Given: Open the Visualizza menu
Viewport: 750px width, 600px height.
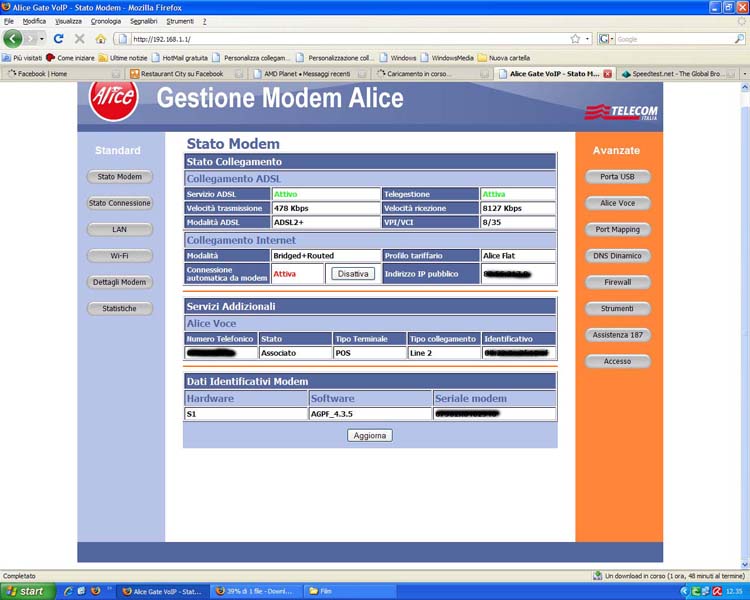Looking at the screenshot, I should tap(68, 22).
